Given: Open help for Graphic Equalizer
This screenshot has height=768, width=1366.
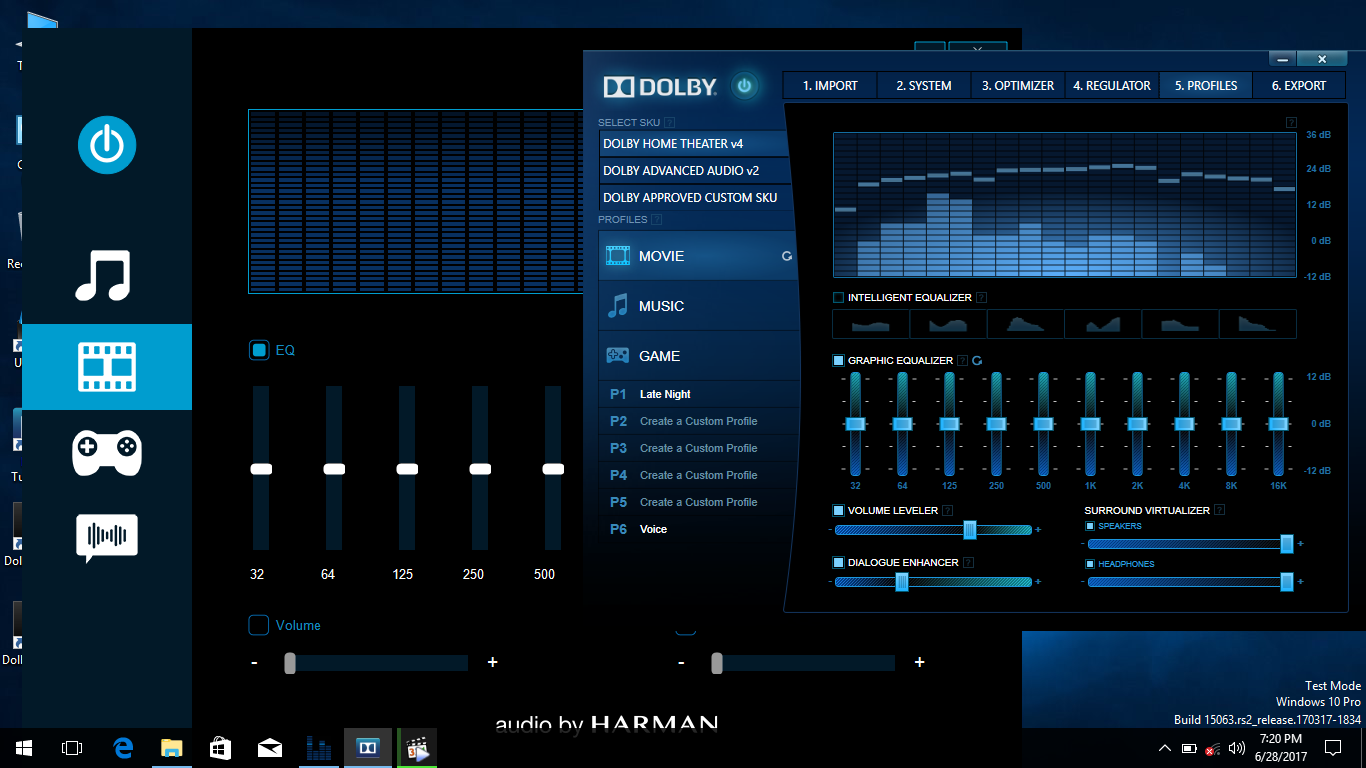Looking at the screenshot, I should point(962,360).
